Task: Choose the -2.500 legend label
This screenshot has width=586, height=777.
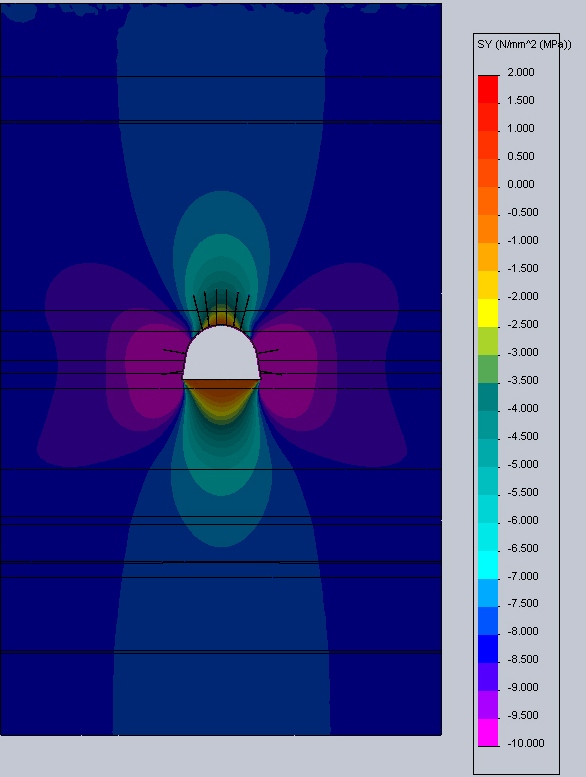Action: click(523, 325)
